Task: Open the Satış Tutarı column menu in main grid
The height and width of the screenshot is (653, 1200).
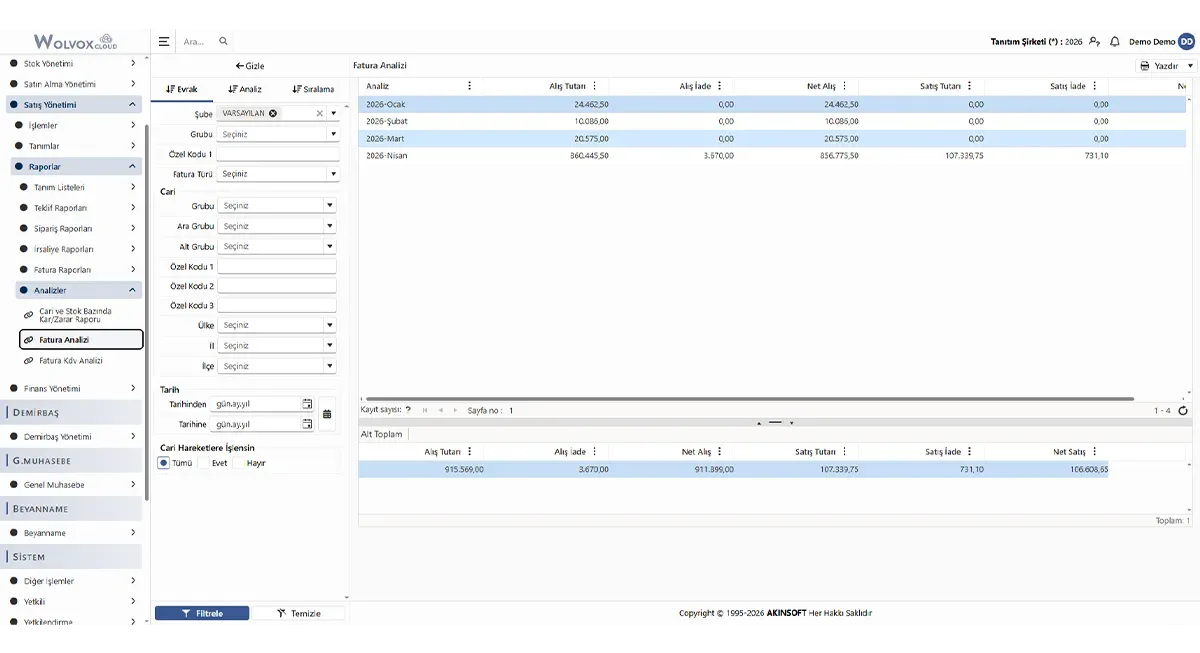Action: [970, 86]
